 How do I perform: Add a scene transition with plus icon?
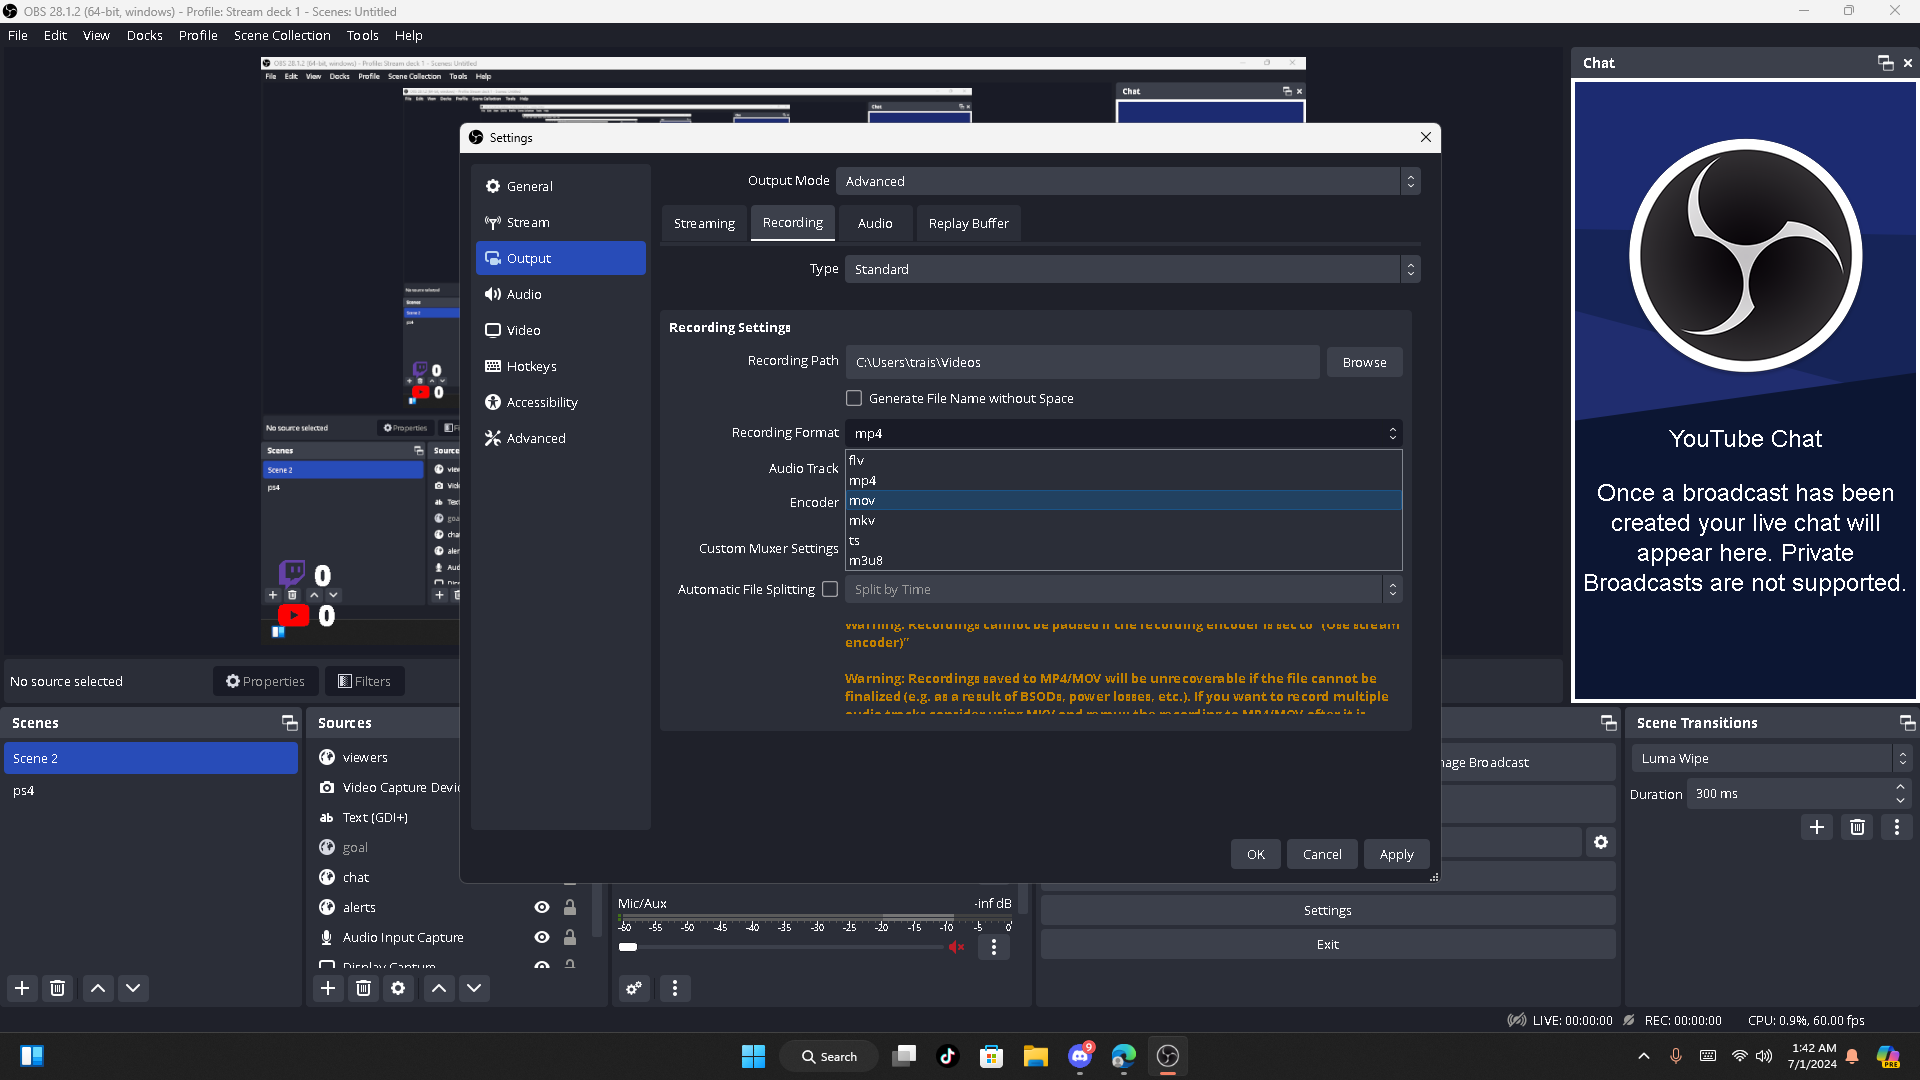(x=1817, y=827)
